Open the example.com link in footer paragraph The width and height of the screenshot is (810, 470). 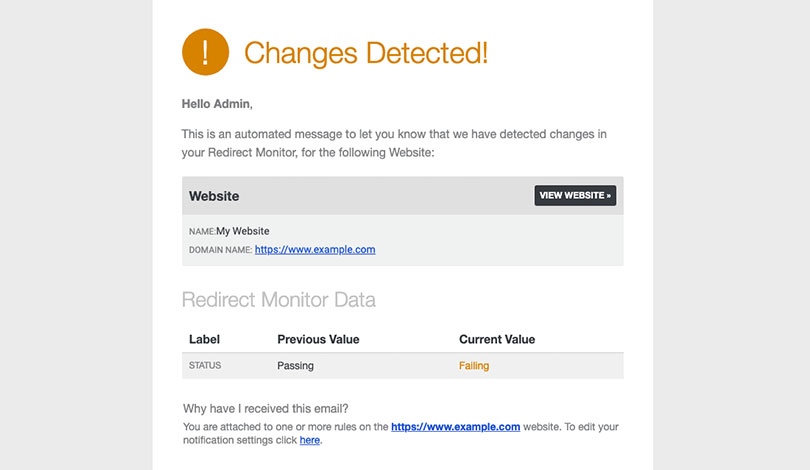click(x=456, y=427)
